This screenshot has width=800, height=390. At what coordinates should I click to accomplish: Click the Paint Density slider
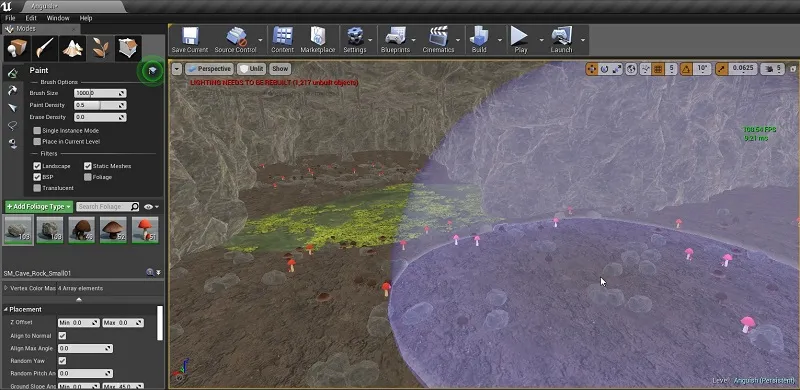tap(100, 105)
